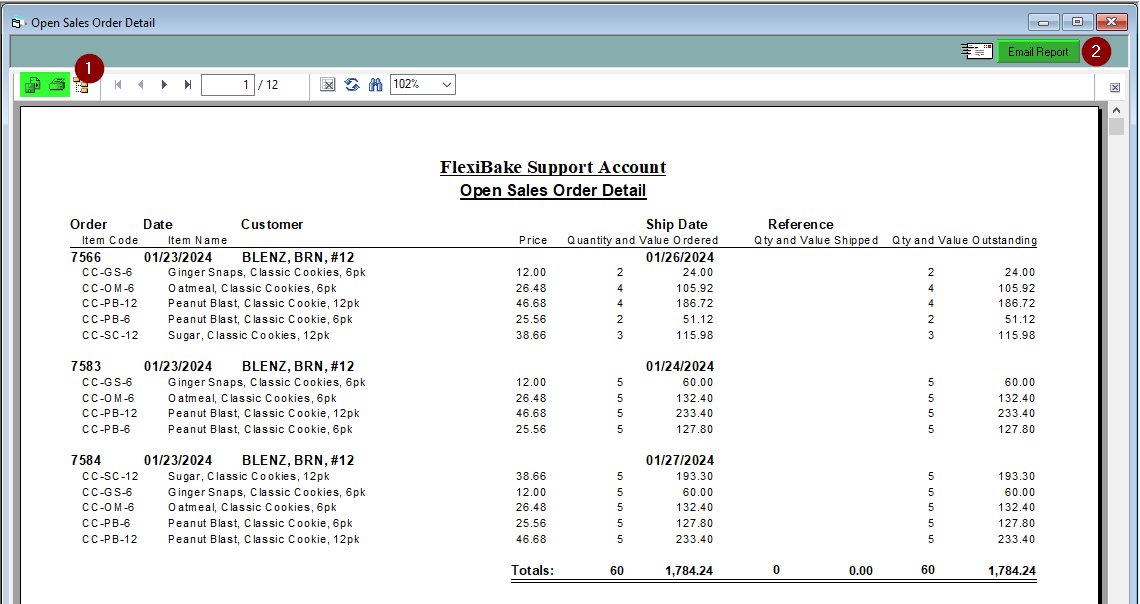This screenshot has height=604, width=1140.
Task: Go to the previous page
Action: [141, 85]
